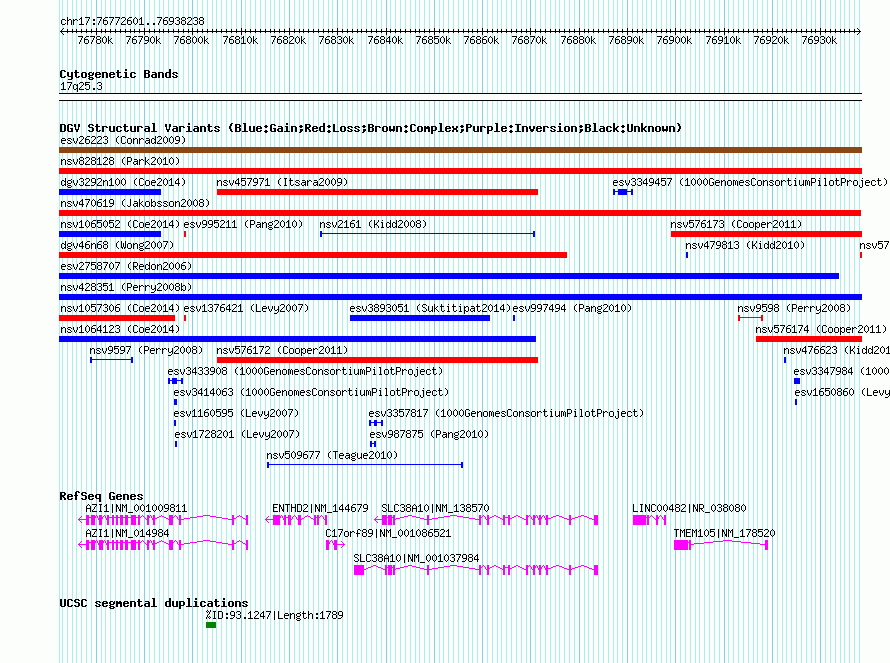
Task: Click the dgv46n68 (Wong2007) label
Action: tap(117, 245)
